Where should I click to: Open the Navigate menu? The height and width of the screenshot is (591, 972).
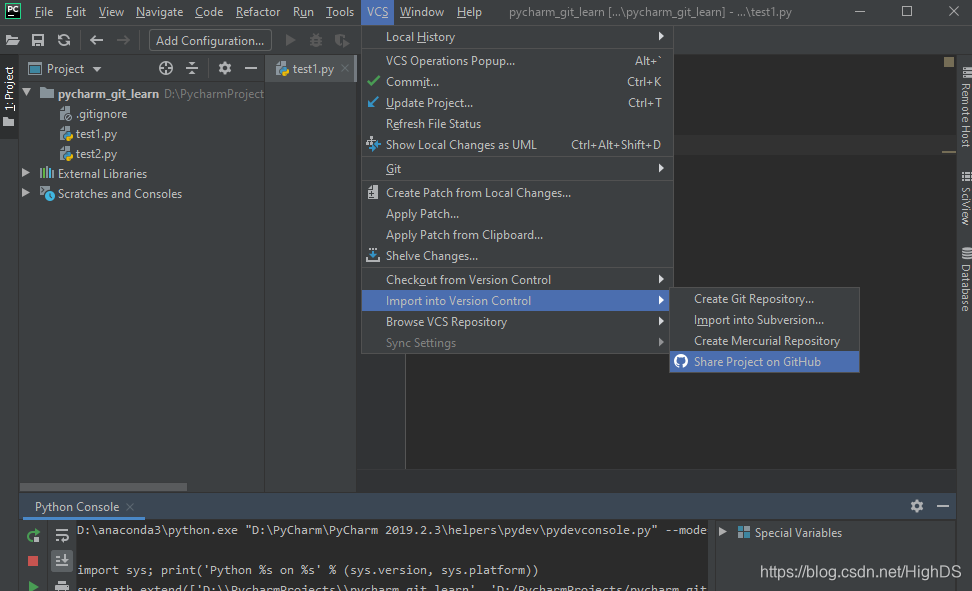coord(159,12)
